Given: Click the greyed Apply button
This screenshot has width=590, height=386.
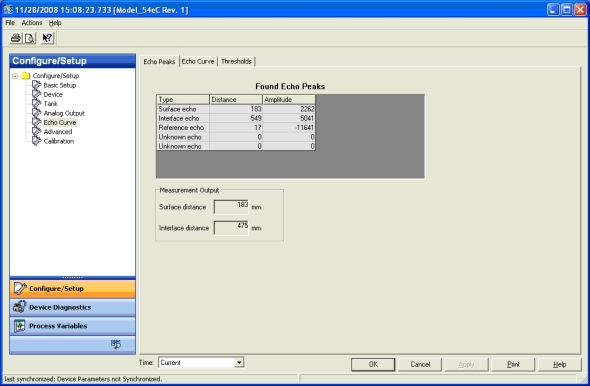Looking at the screenshot, I should [x=467, y=365].
